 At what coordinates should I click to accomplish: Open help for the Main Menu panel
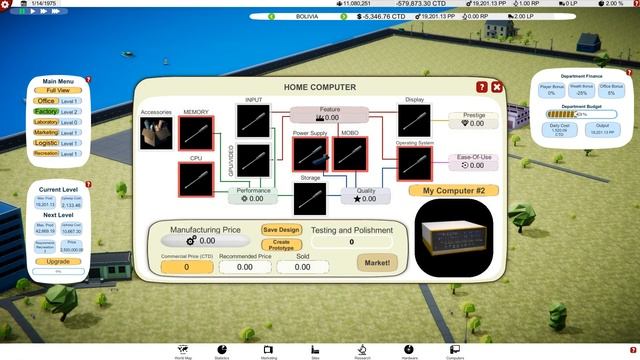point(88,79)
